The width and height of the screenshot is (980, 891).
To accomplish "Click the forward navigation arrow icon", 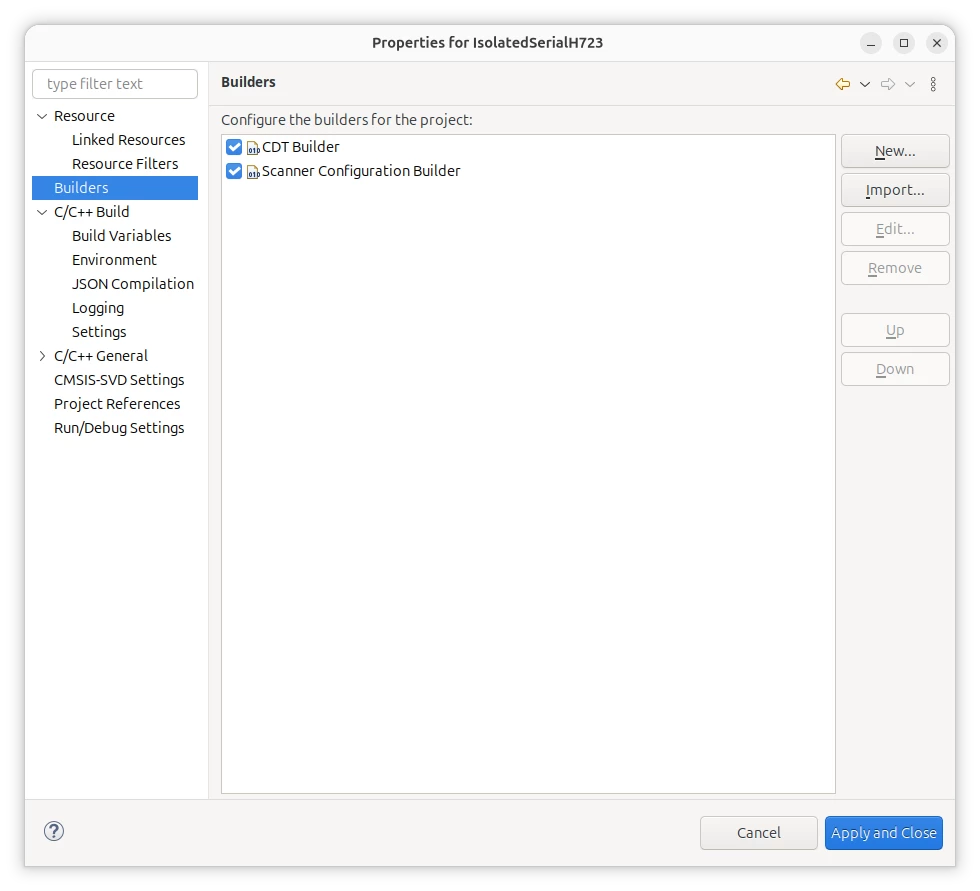I will (x=888, y=84).
